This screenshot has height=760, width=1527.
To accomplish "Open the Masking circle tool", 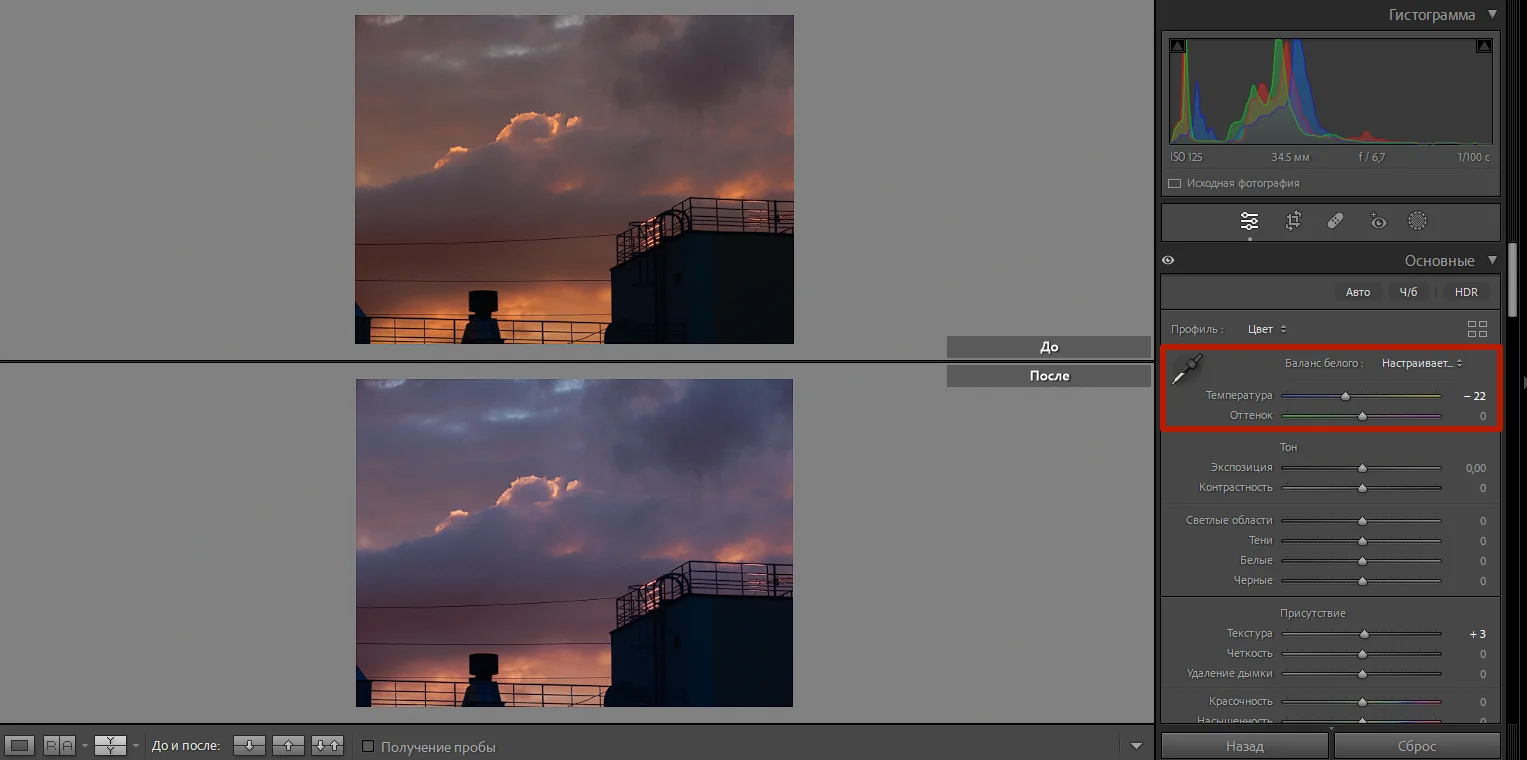I will tap(1417, 221).
